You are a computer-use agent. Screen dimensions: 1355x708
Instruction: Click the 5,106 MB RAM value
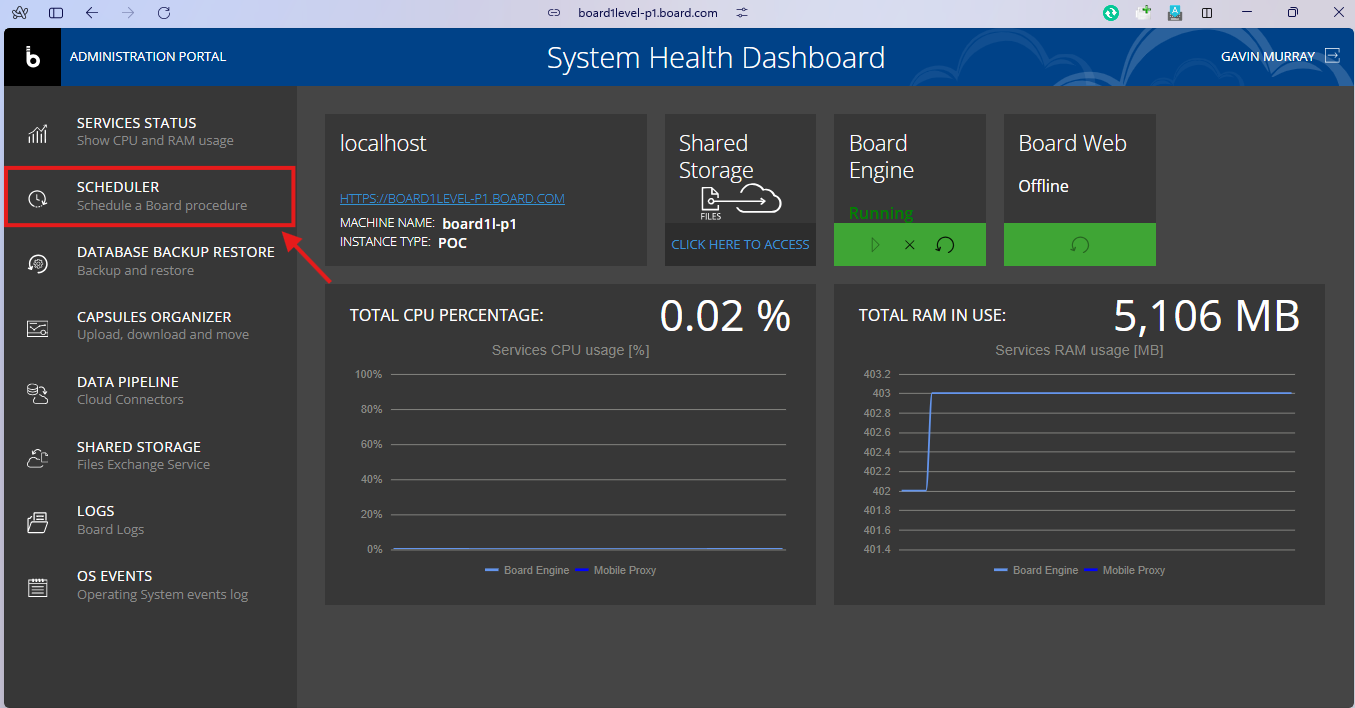1206,316
